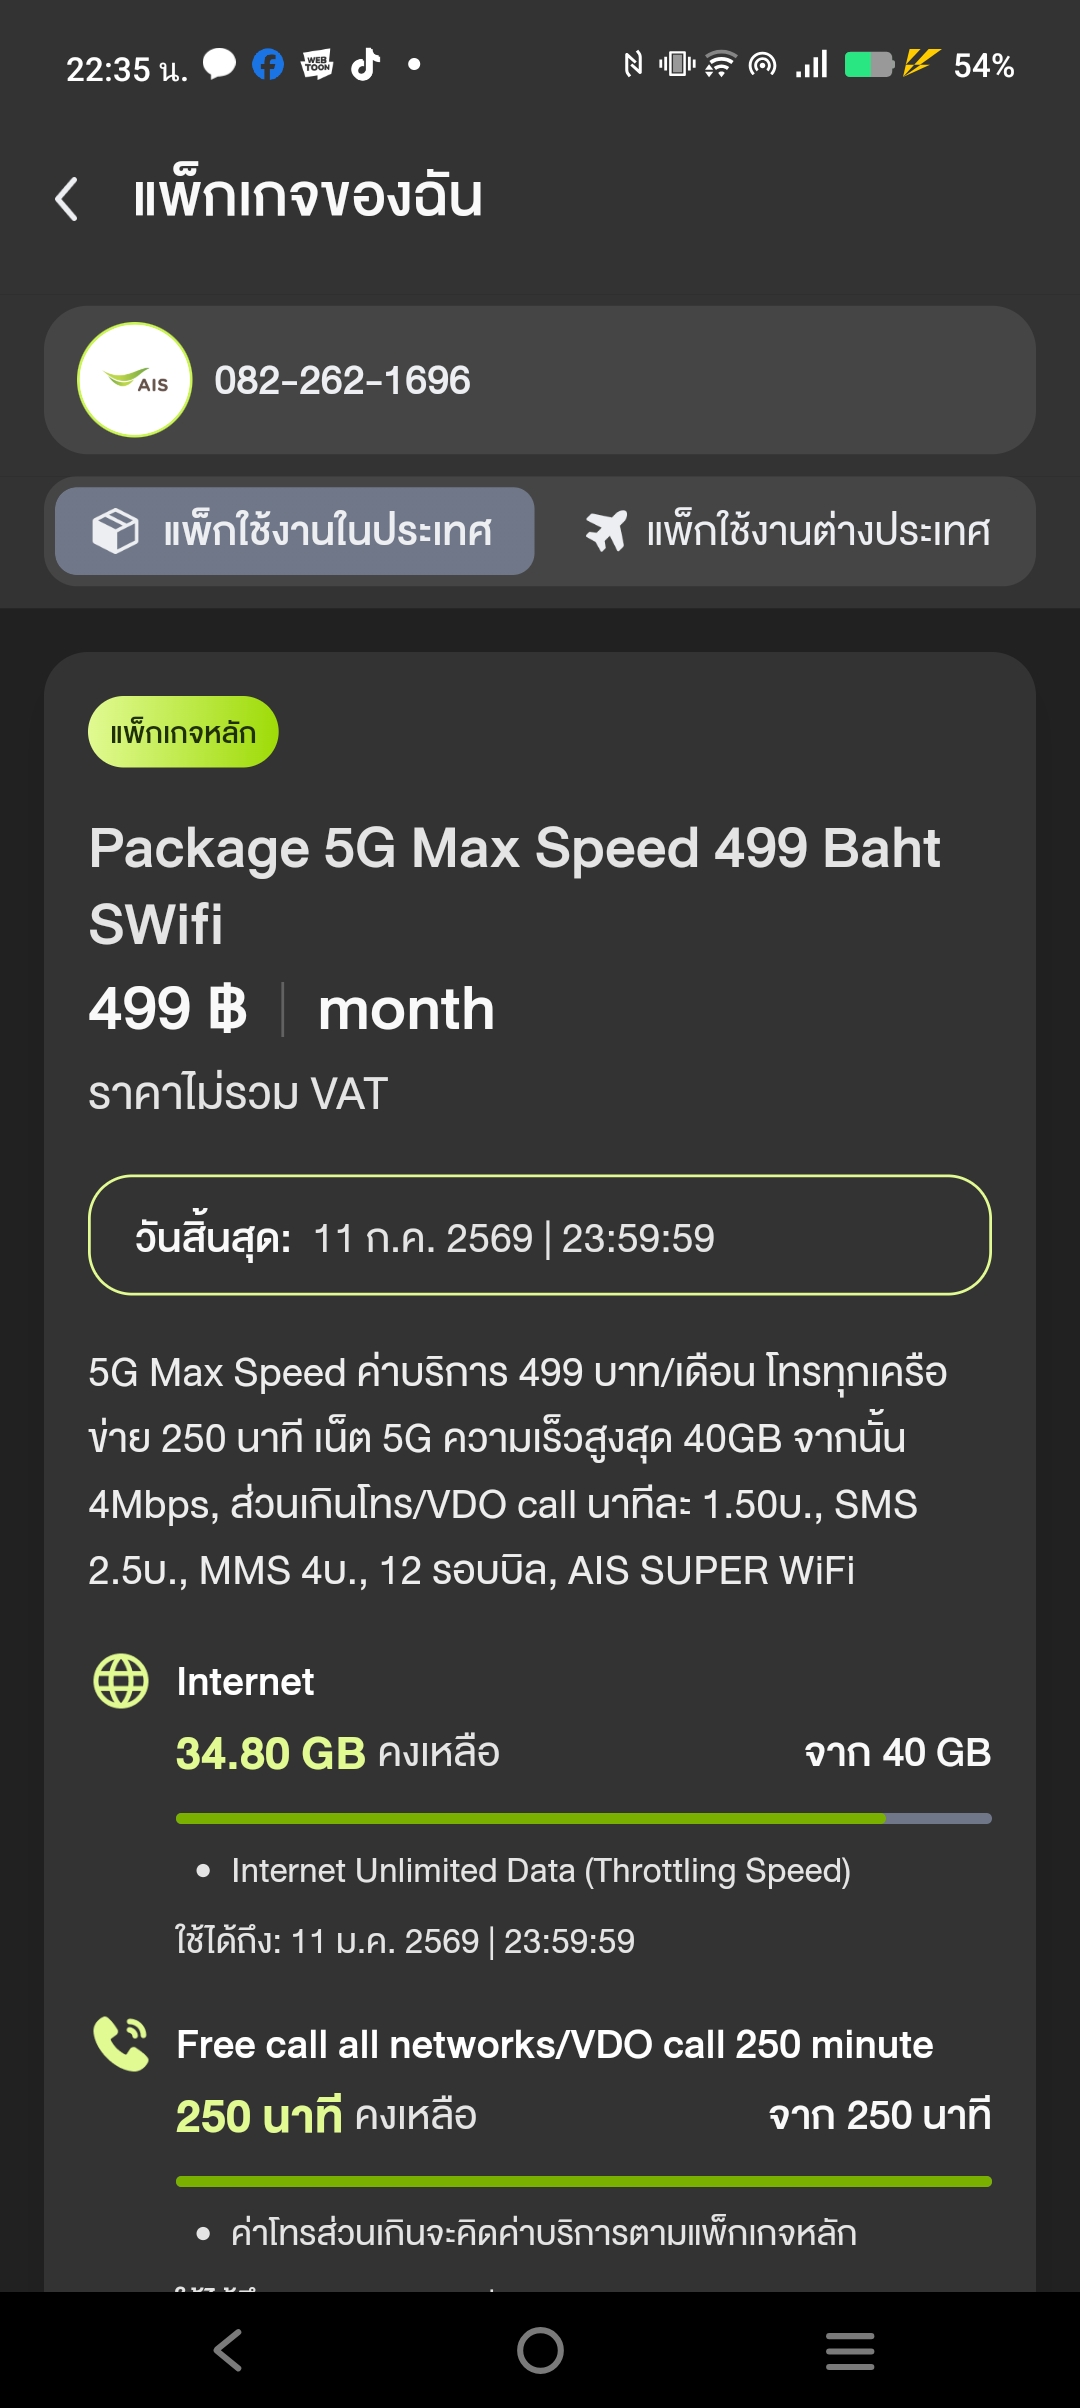Tap the box icon on domestic package tab
The image size is (1080, 2408).
coord(115,531)
